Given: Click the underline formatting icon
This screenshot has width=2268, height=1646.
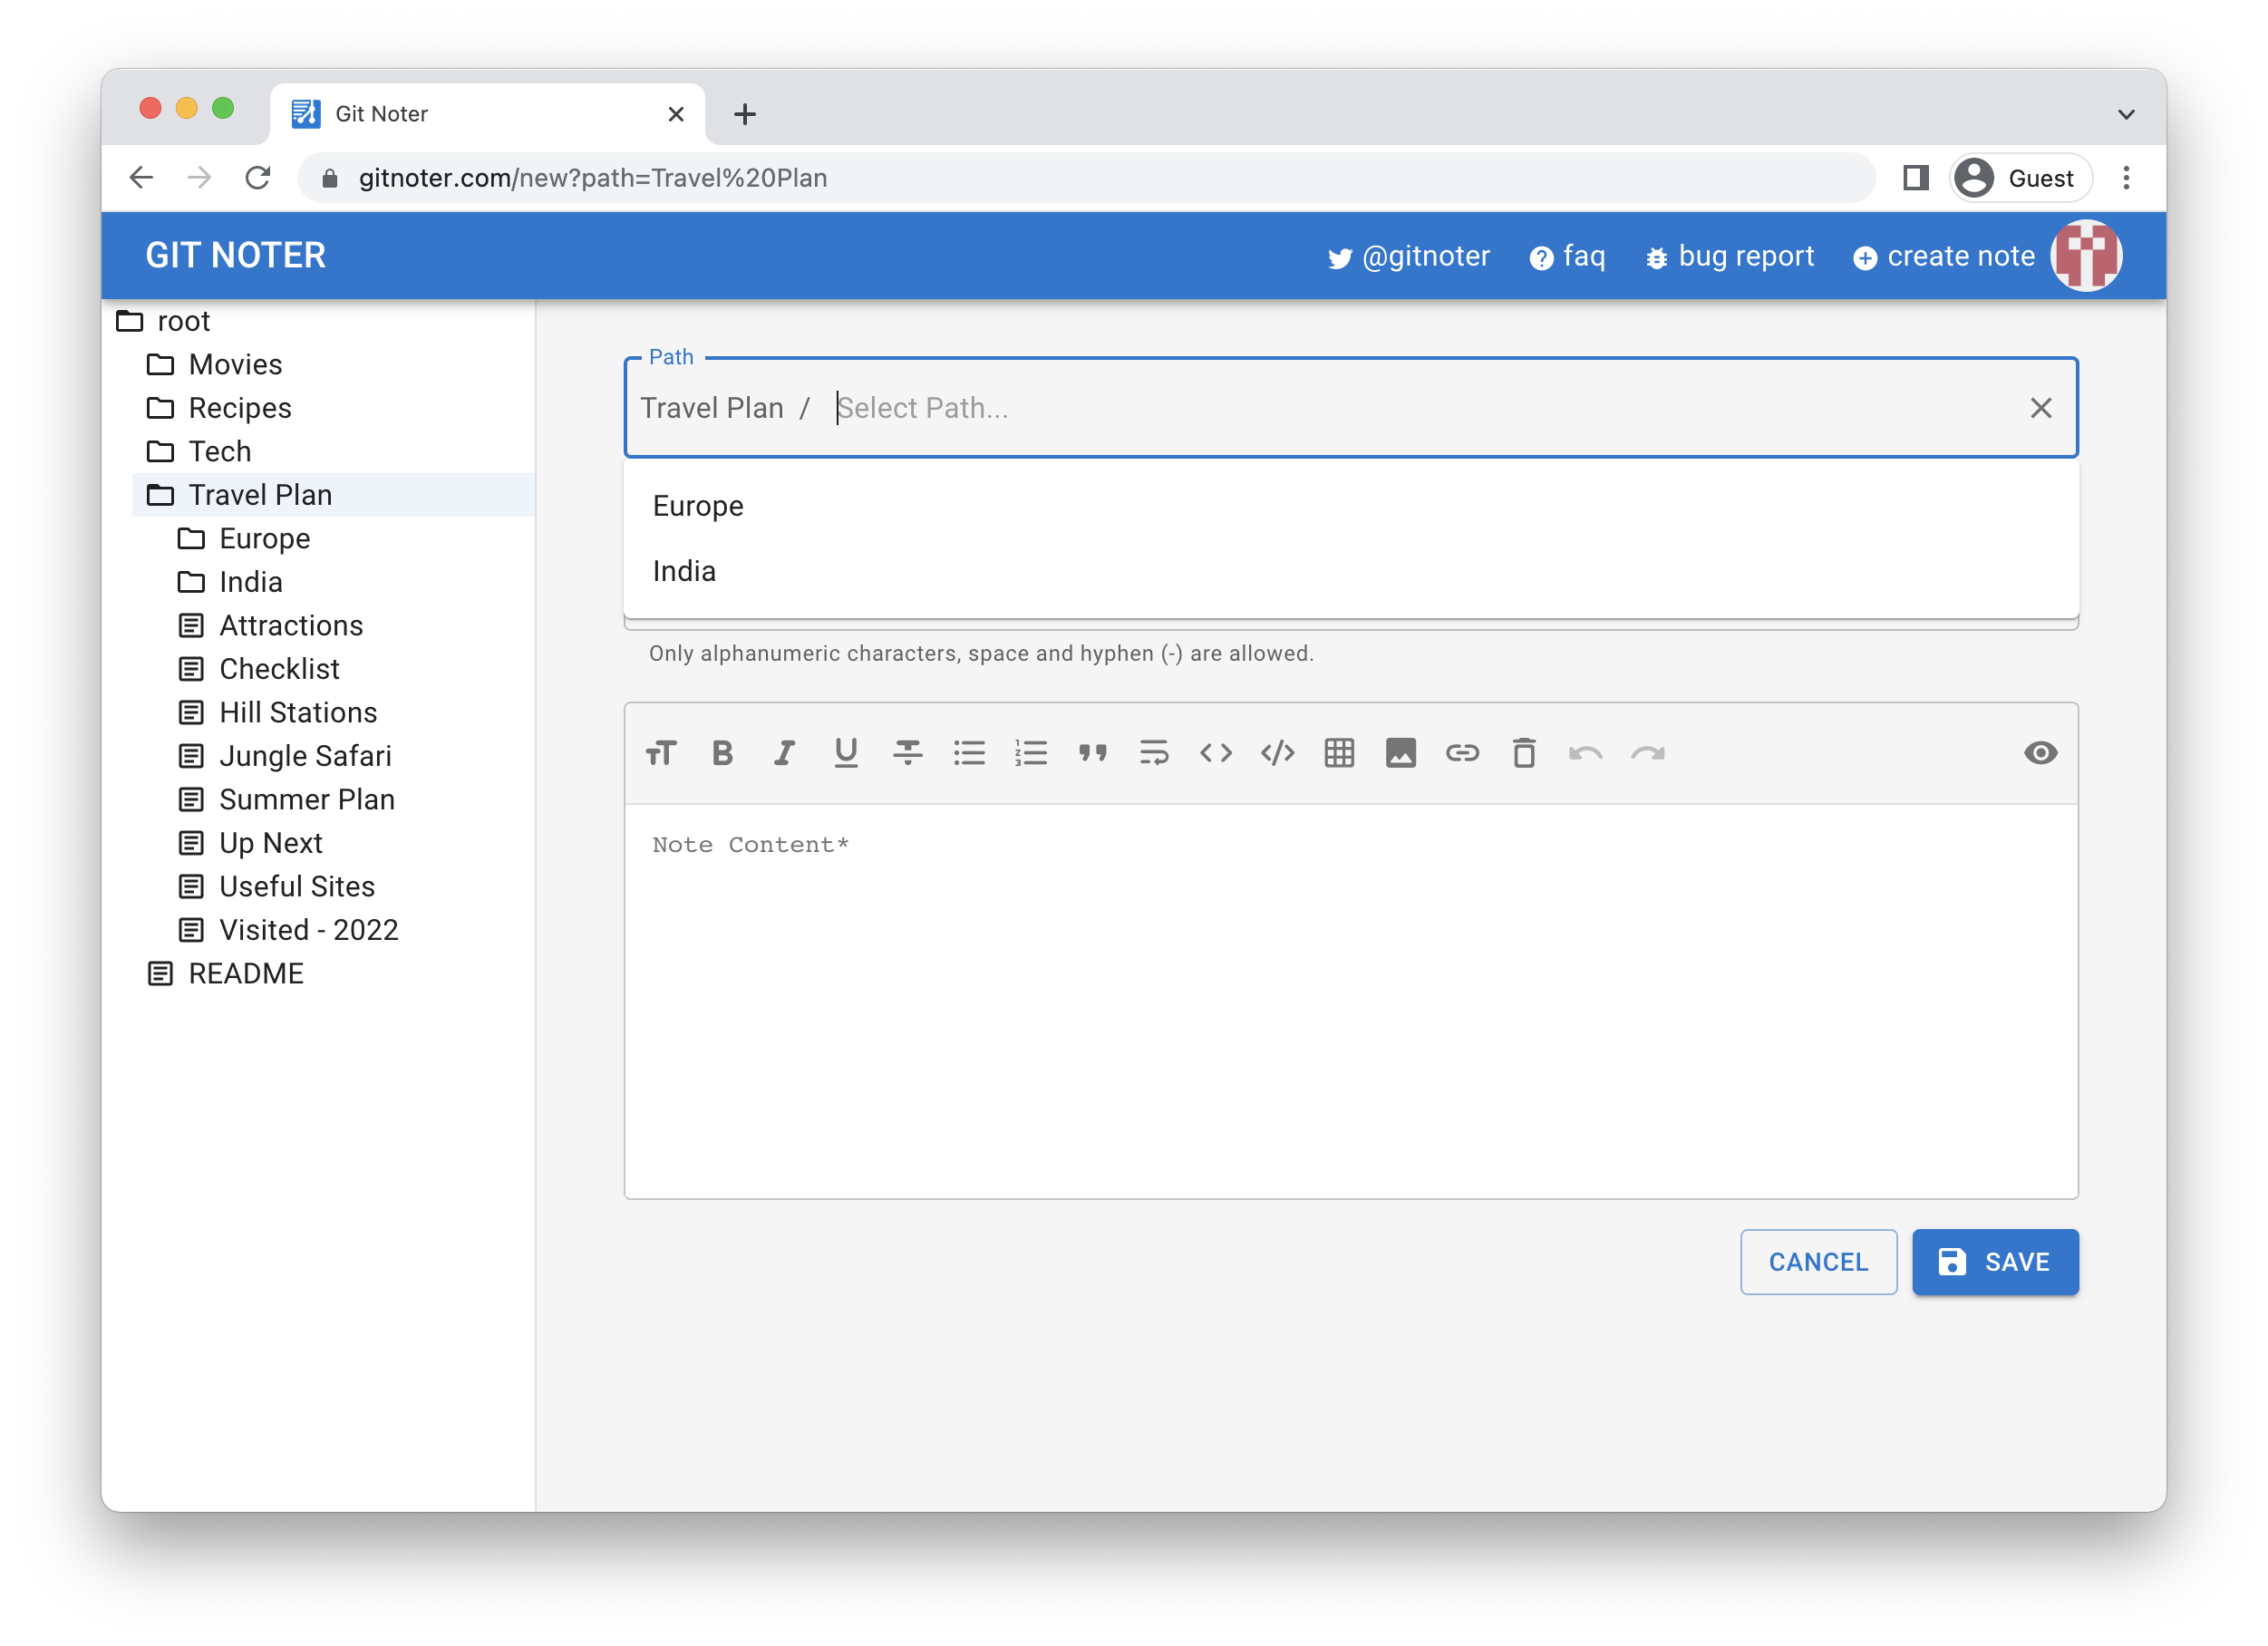Looking at the screenshot, I should (846, 753).
